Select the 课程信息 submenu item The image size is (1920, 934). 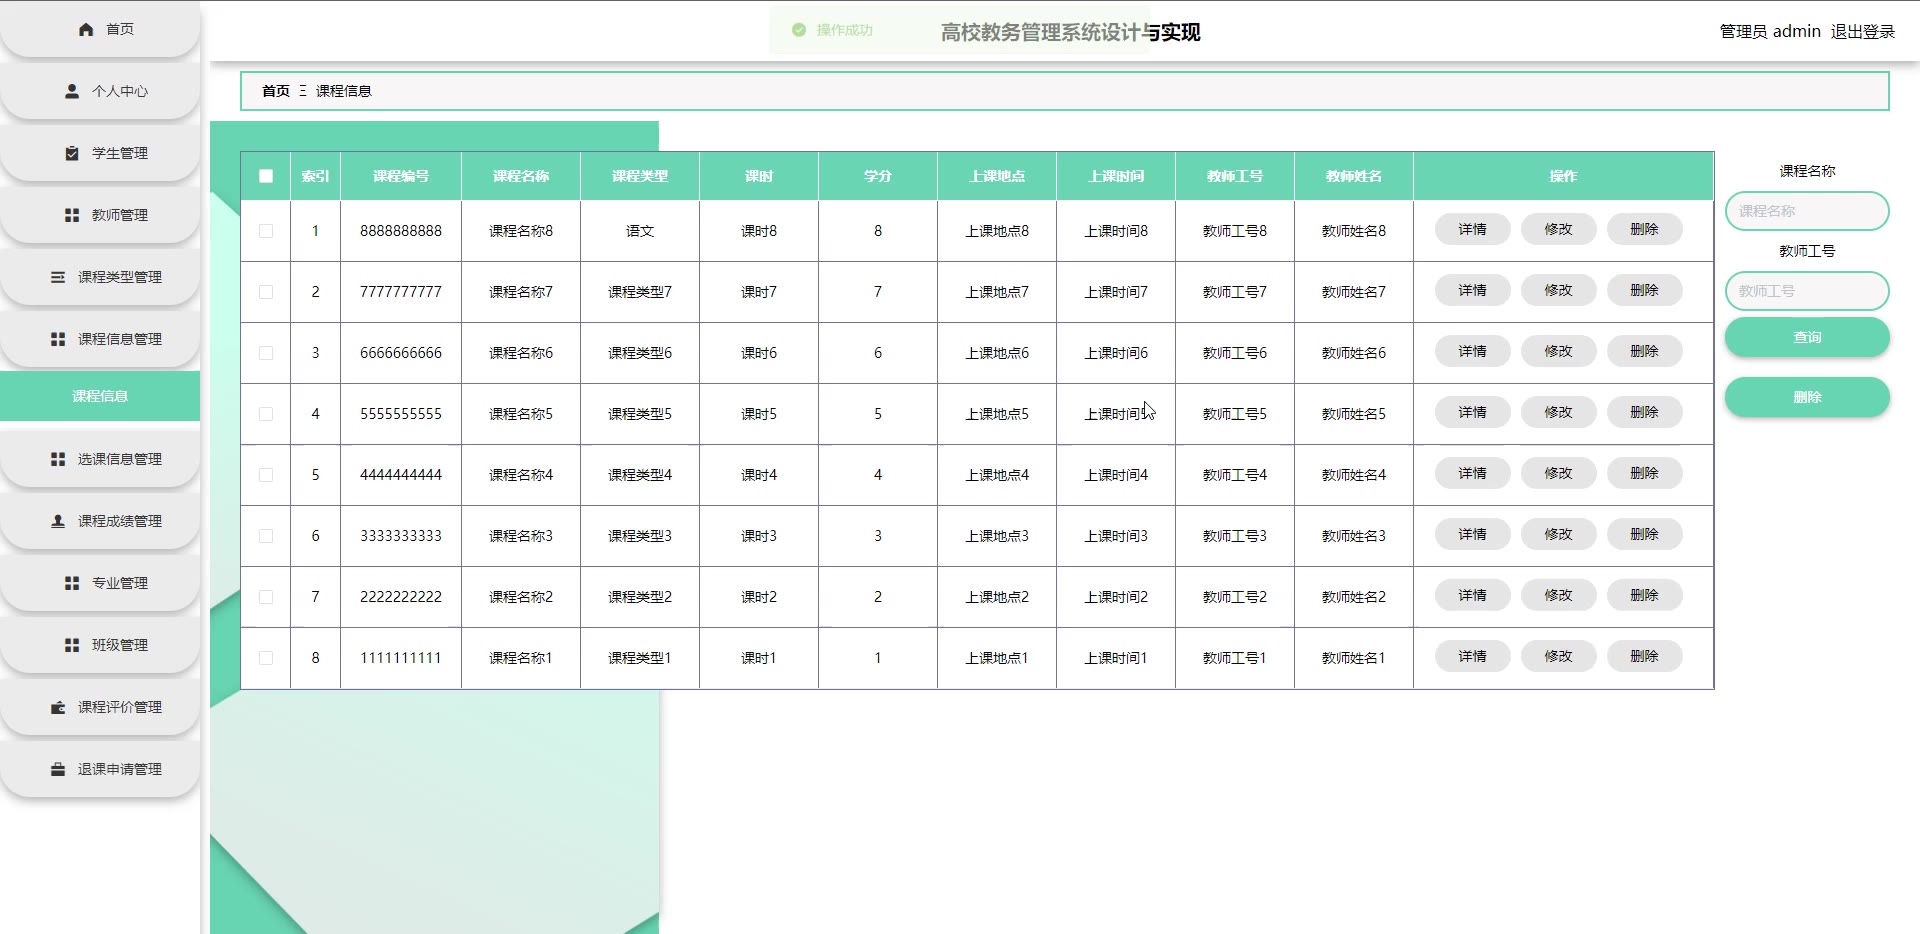pyautogui.click(x=100, y=396)
